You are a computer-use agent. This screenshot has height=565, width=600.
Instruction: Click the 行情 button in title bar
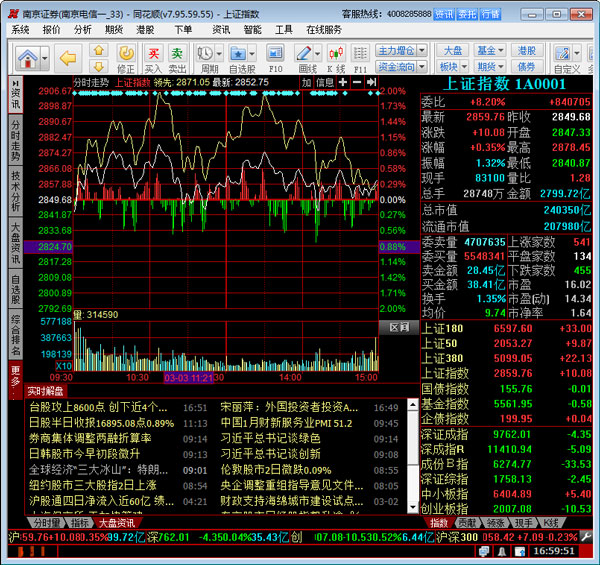(491, 15)
